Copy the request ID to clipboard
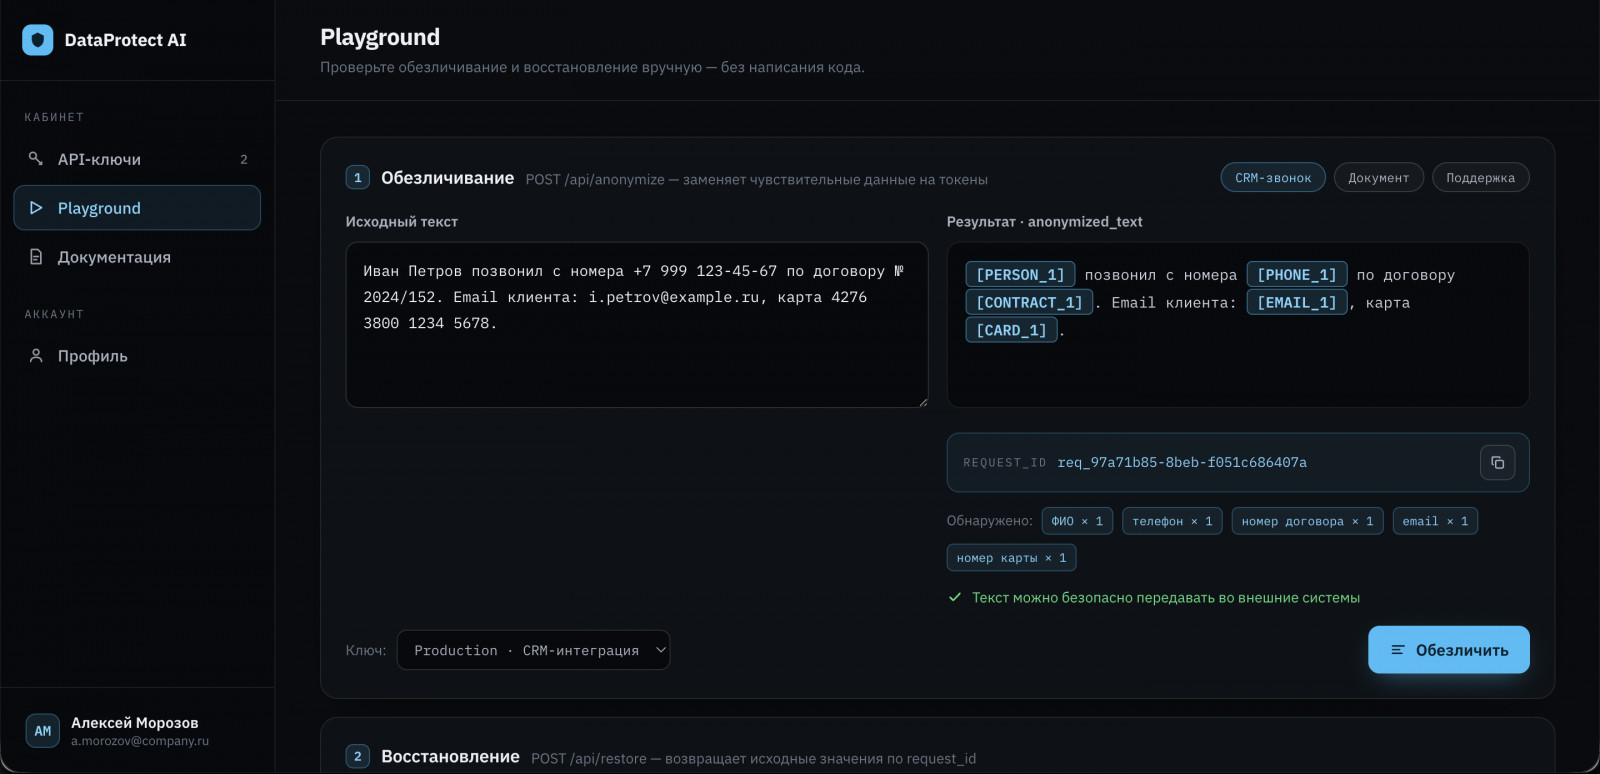Screen dimensions: 1600x774 pos(1497,462)
